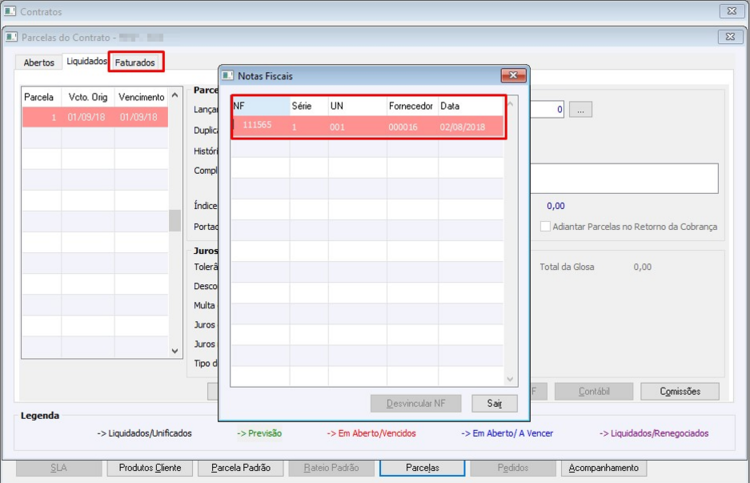Viewport: 750px width, 483px height.
Task: Click the Parcelas do Contrato window icon
Action: 11,37
